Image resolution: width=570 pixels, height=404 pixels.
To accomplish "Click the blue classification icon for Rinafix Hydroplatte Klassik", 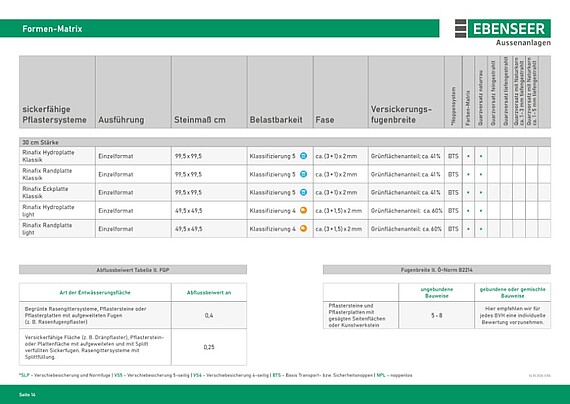I will 304,156.
